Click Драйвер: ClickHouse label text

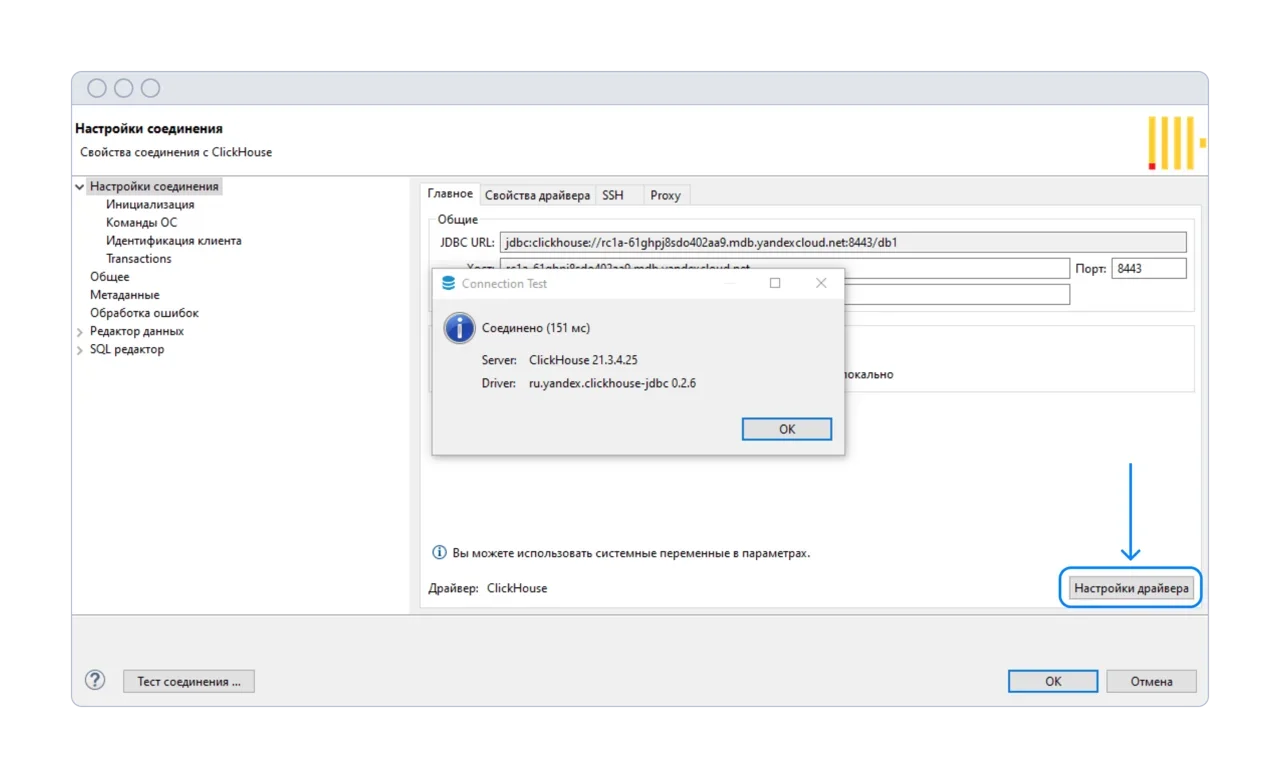point(488,588)
